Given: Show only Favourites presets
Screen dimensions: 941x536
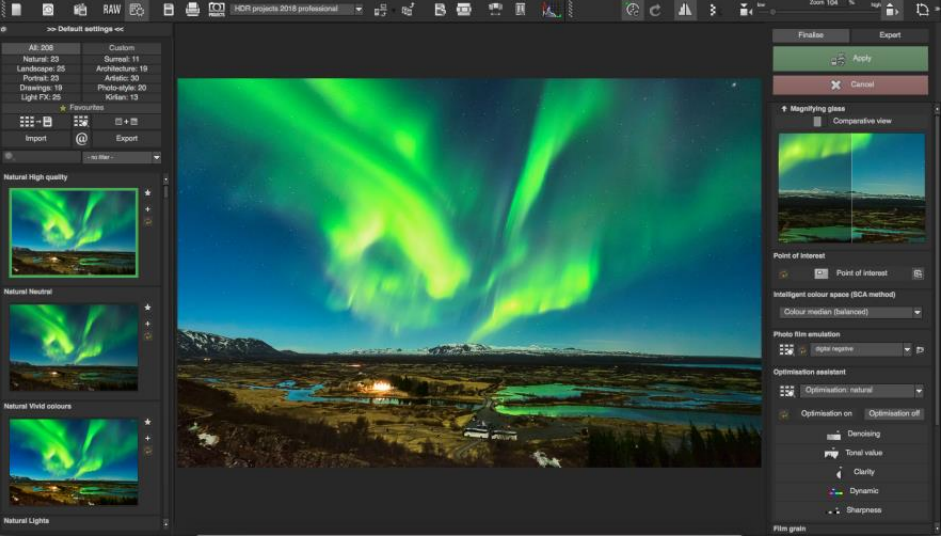Looking at the screenshot, I should [x=81, y=108].
